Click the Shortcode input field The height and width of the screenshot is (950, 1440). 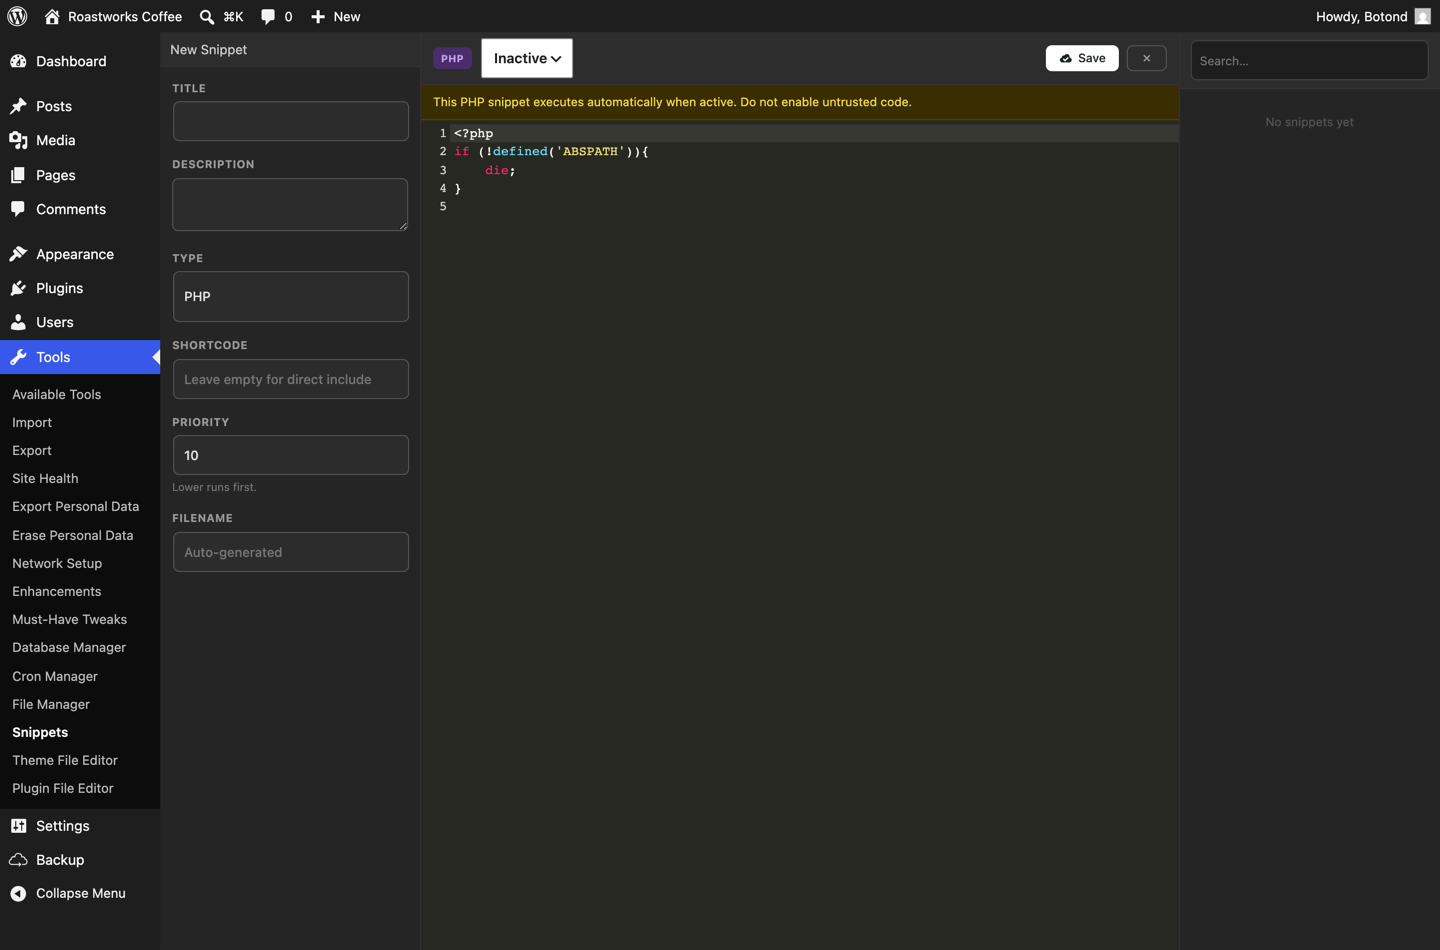point(291,379)
